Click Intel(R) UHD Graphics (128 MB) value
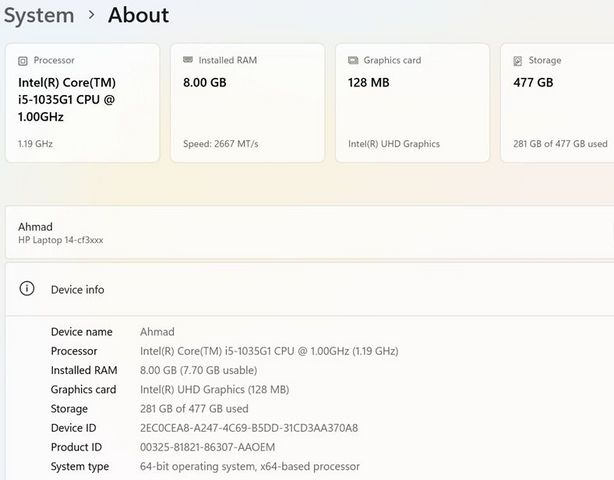The width and height of the screenshot is (614, 480). pyautogui.click(x=215, y=390)
